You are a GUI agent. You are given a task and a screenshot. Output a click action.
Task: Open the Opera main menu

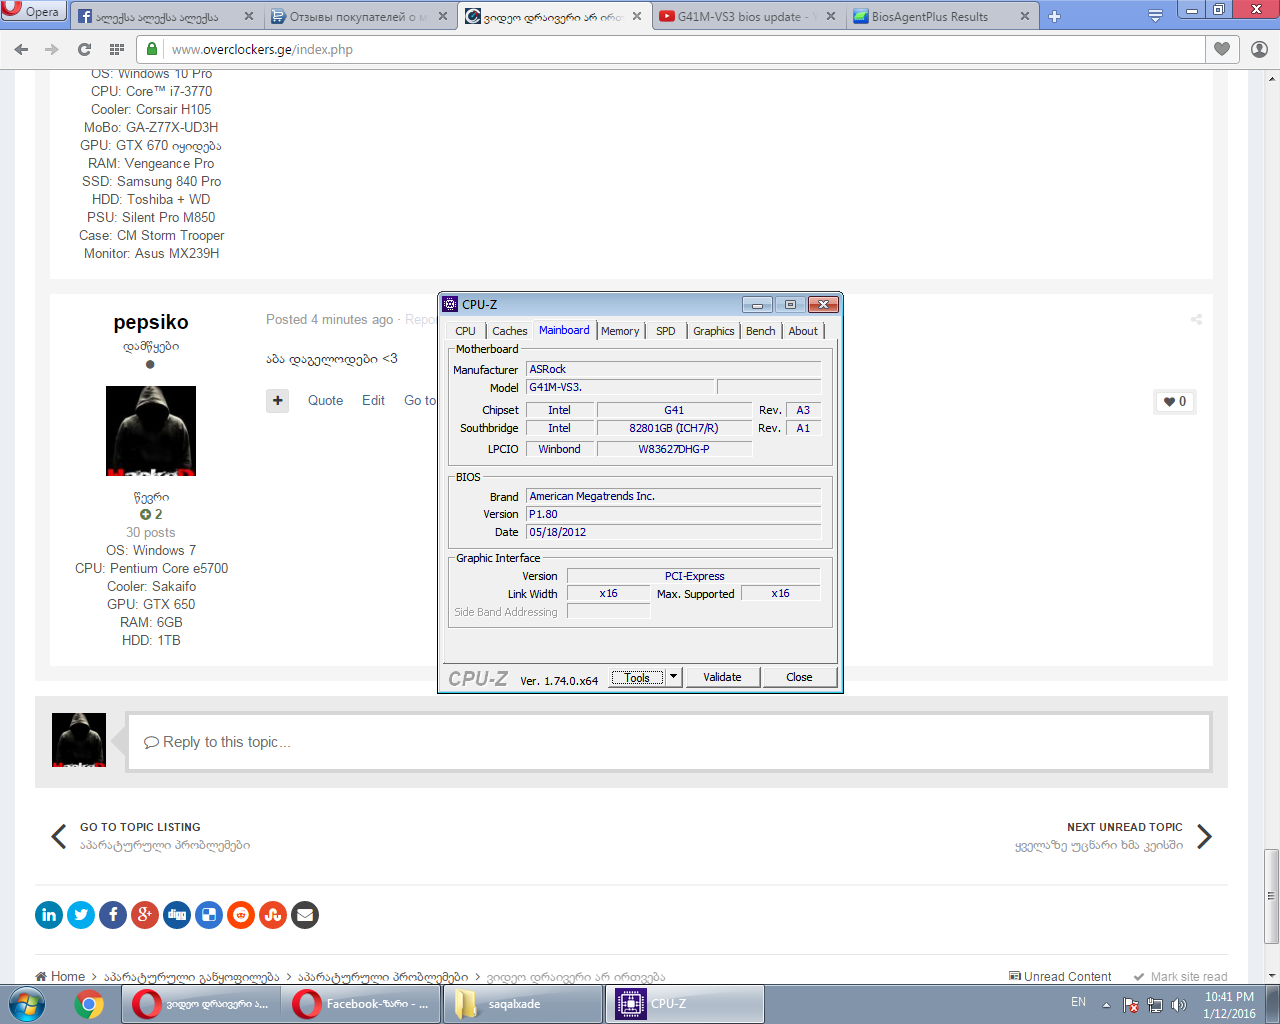[x=33, y=12]
